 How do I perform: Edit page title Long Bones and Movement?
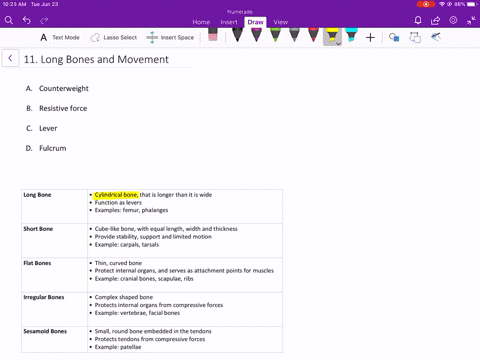[96, 59]
